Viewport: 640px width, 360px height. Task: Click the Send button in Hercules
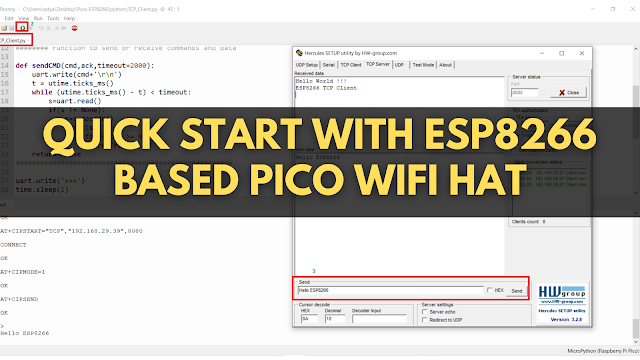517,291
